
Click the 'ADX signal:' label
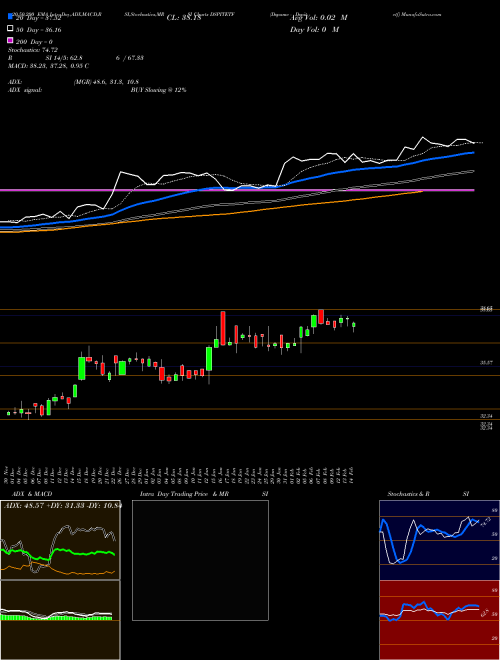pyautogui.click(x=25, y=90)
